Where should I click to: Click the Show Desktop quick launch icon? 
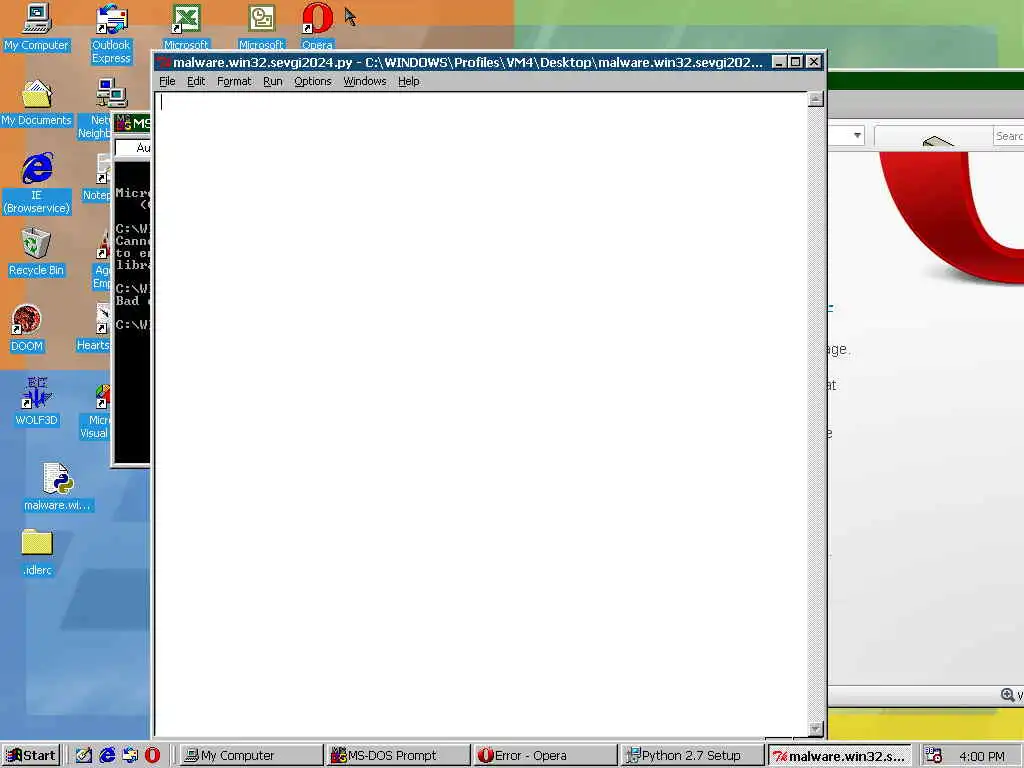pos(84,756)
